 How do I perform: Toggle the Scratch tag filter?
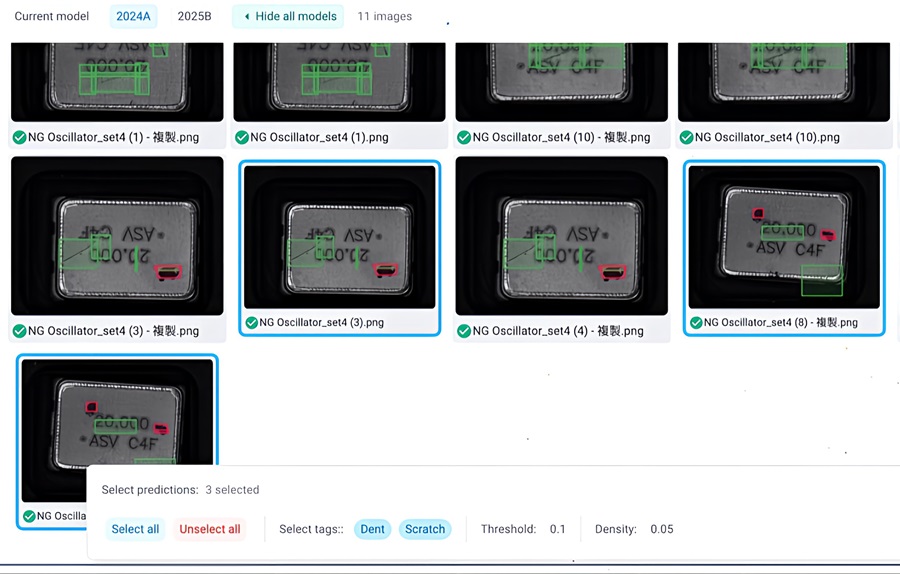coord(425,529)
